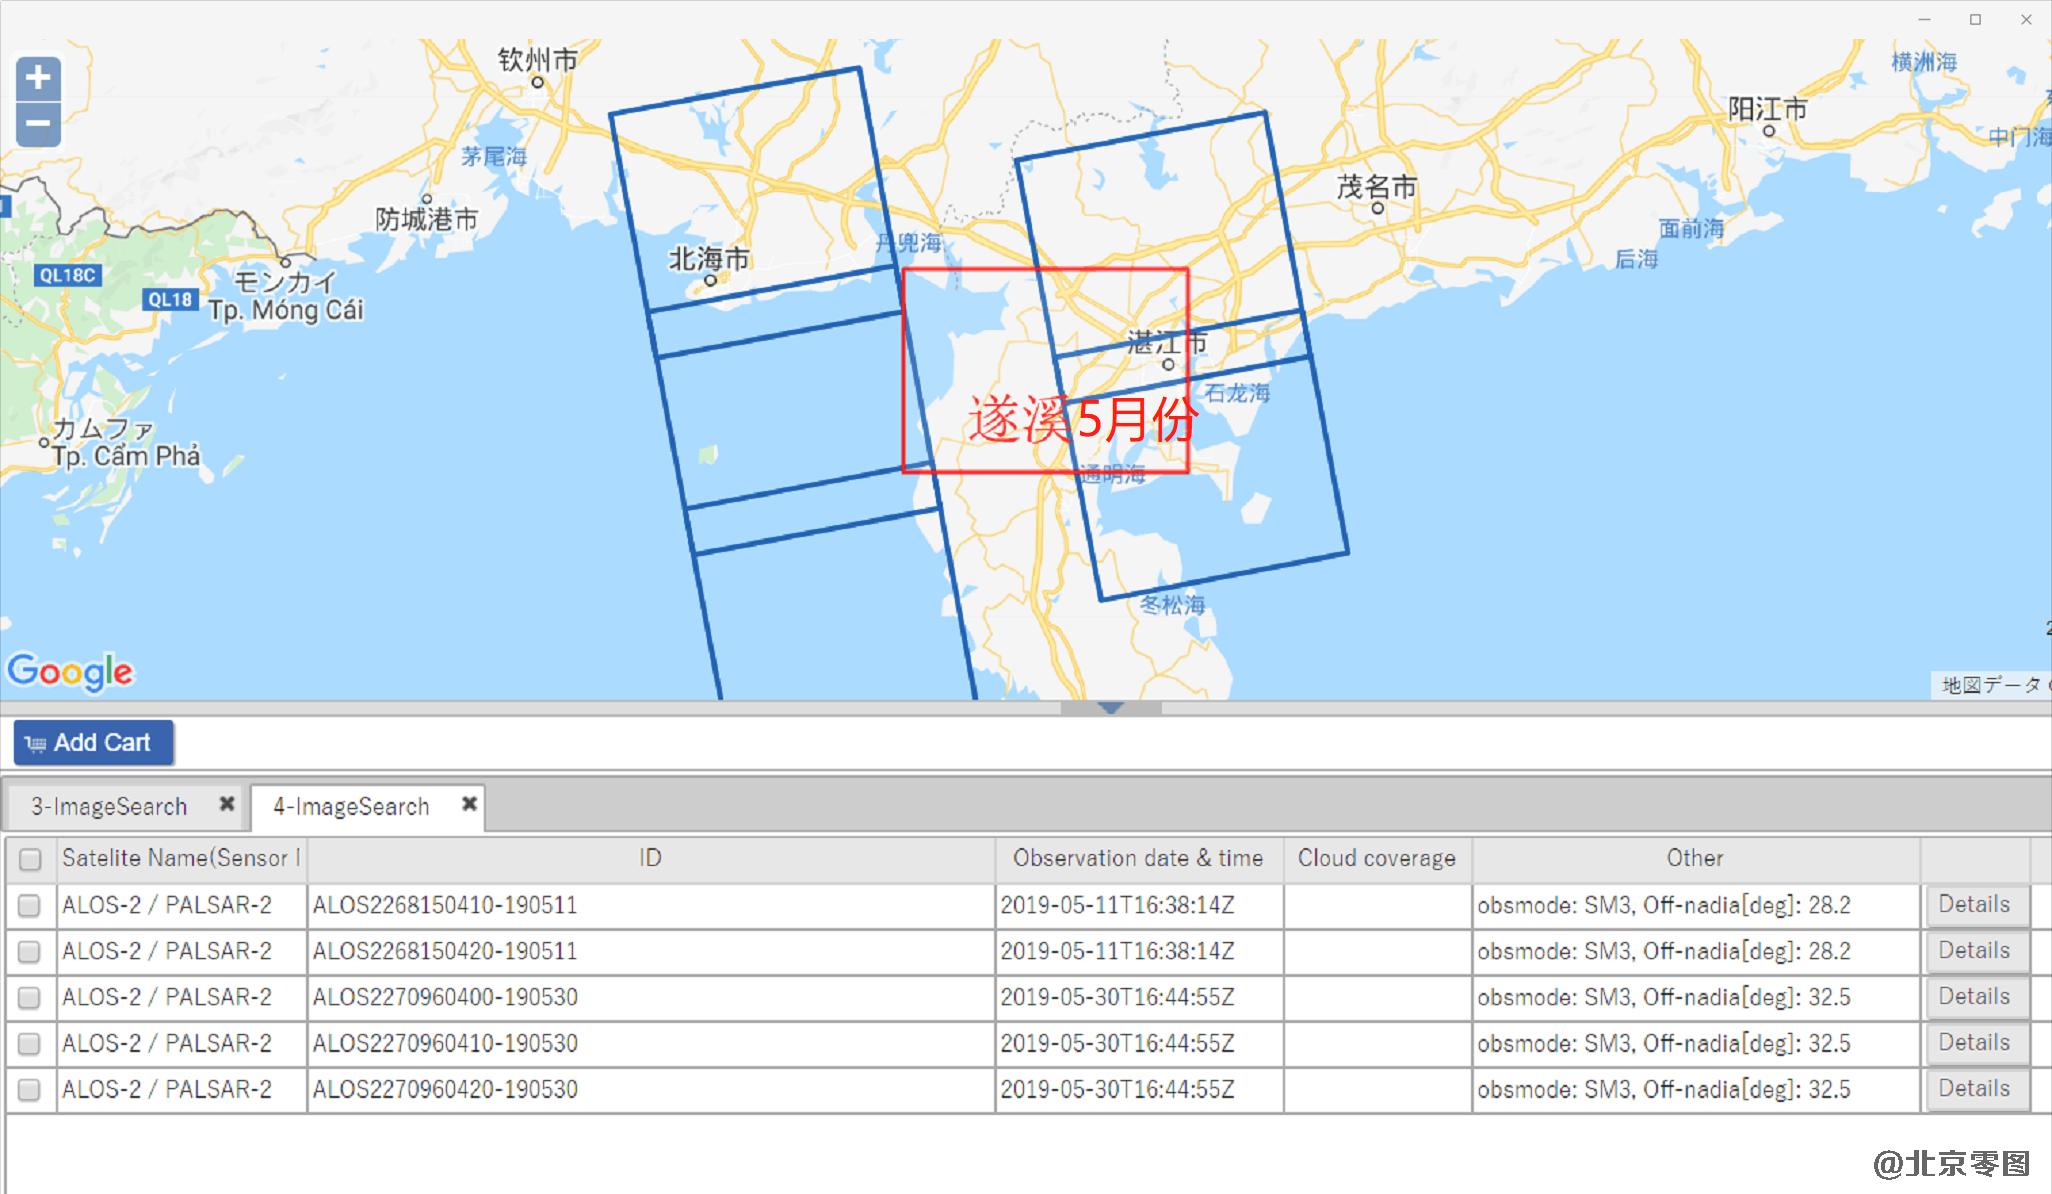
Task: Collapse the map panel using divider arrow
Action: (1111, 708)
